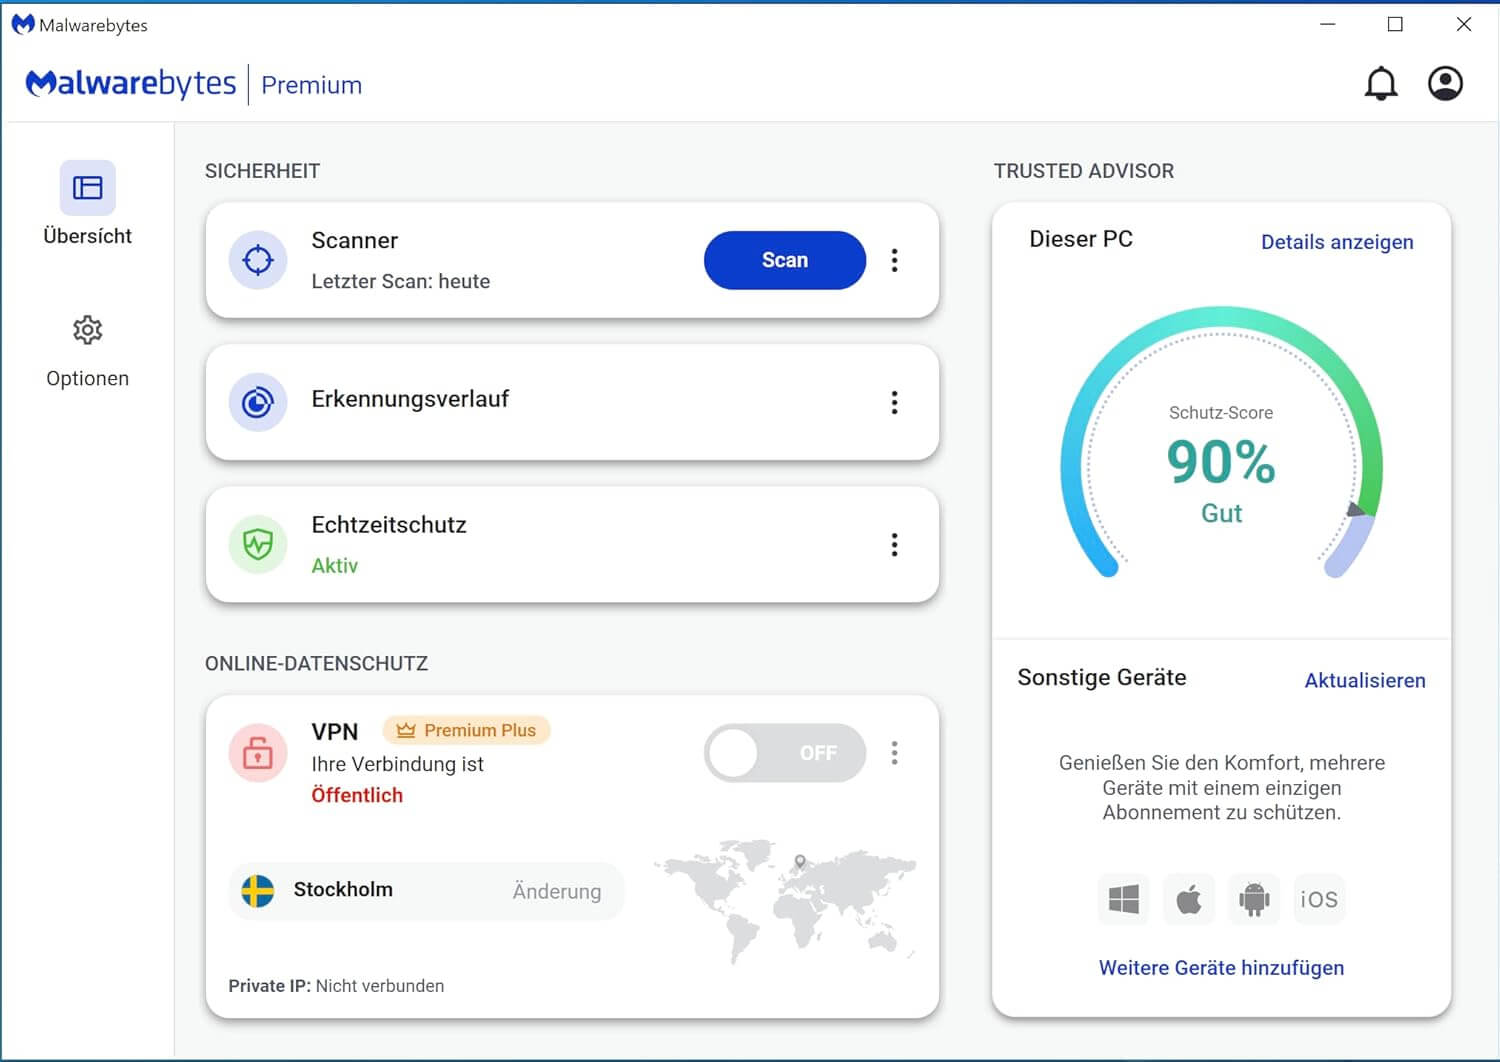Select the Scanner targeting icon

click(x=257, y=260)
